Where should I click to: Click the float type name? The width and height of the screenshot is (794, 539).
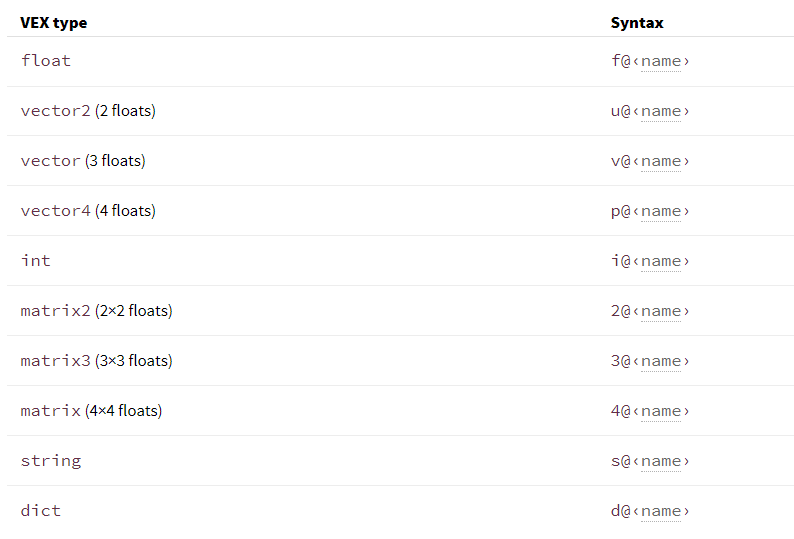pyautogui.click(x=46, y=61)
